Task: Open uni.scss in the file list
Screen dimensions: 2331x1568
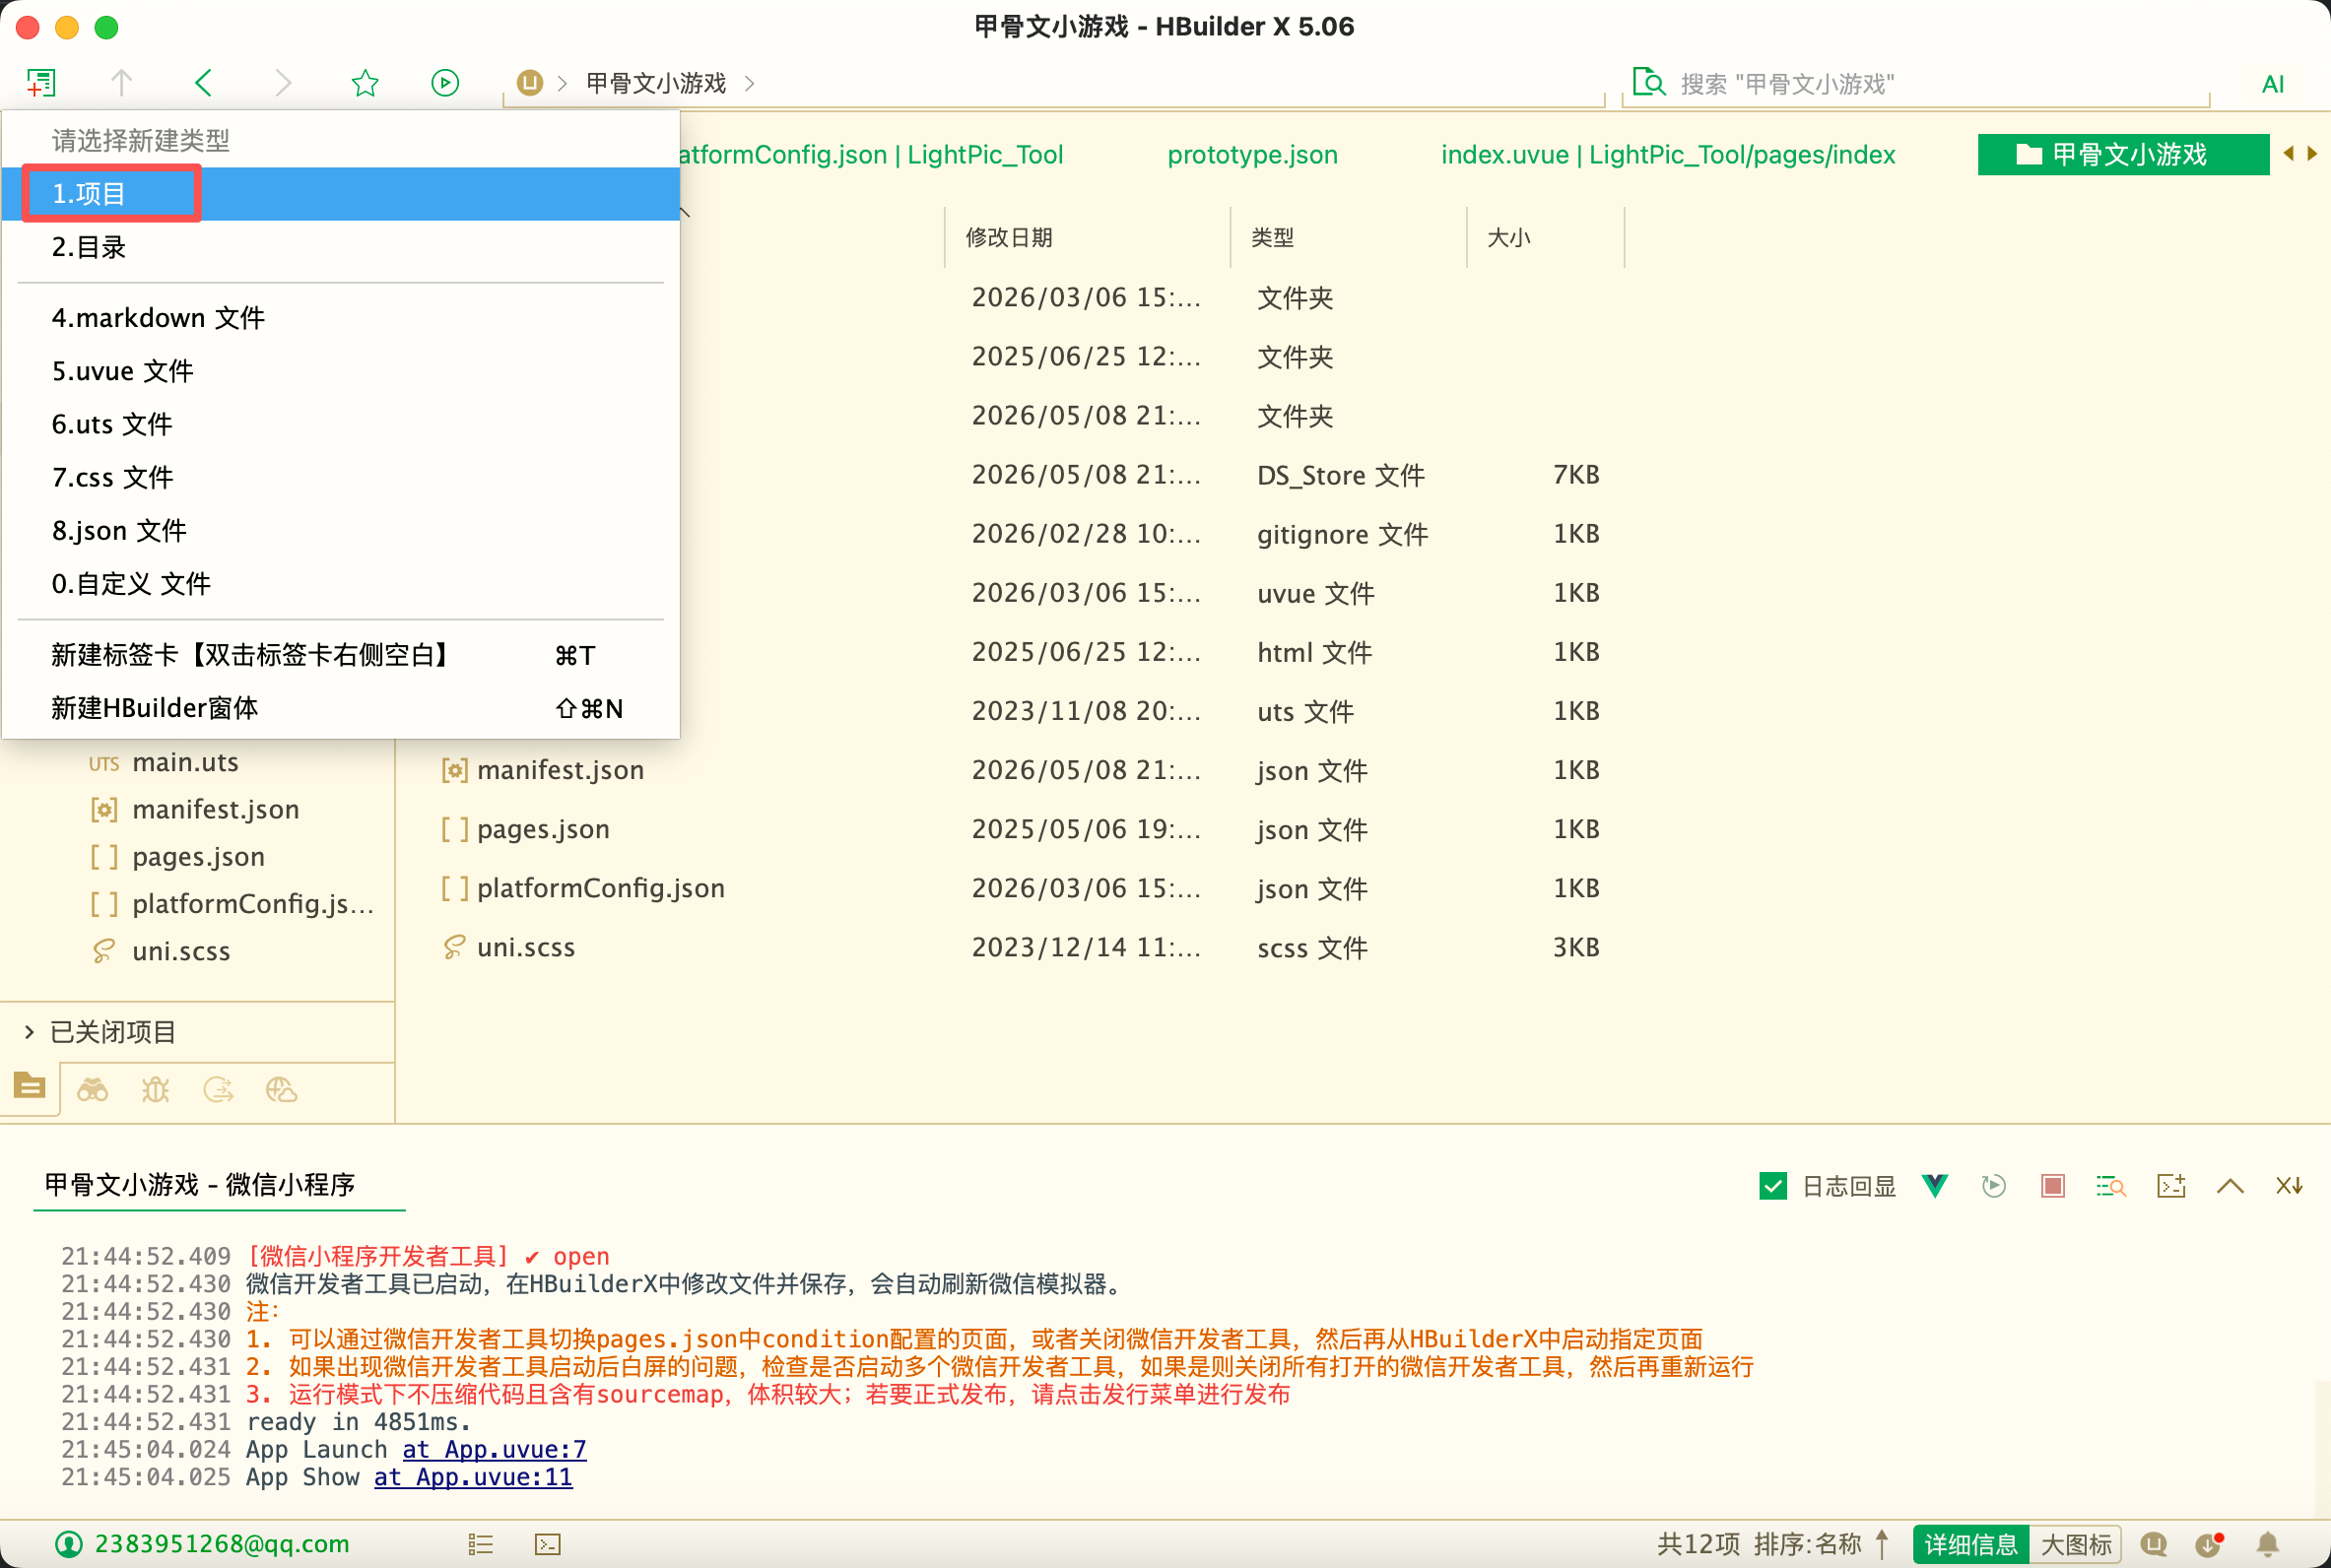Action: [526, 947]
